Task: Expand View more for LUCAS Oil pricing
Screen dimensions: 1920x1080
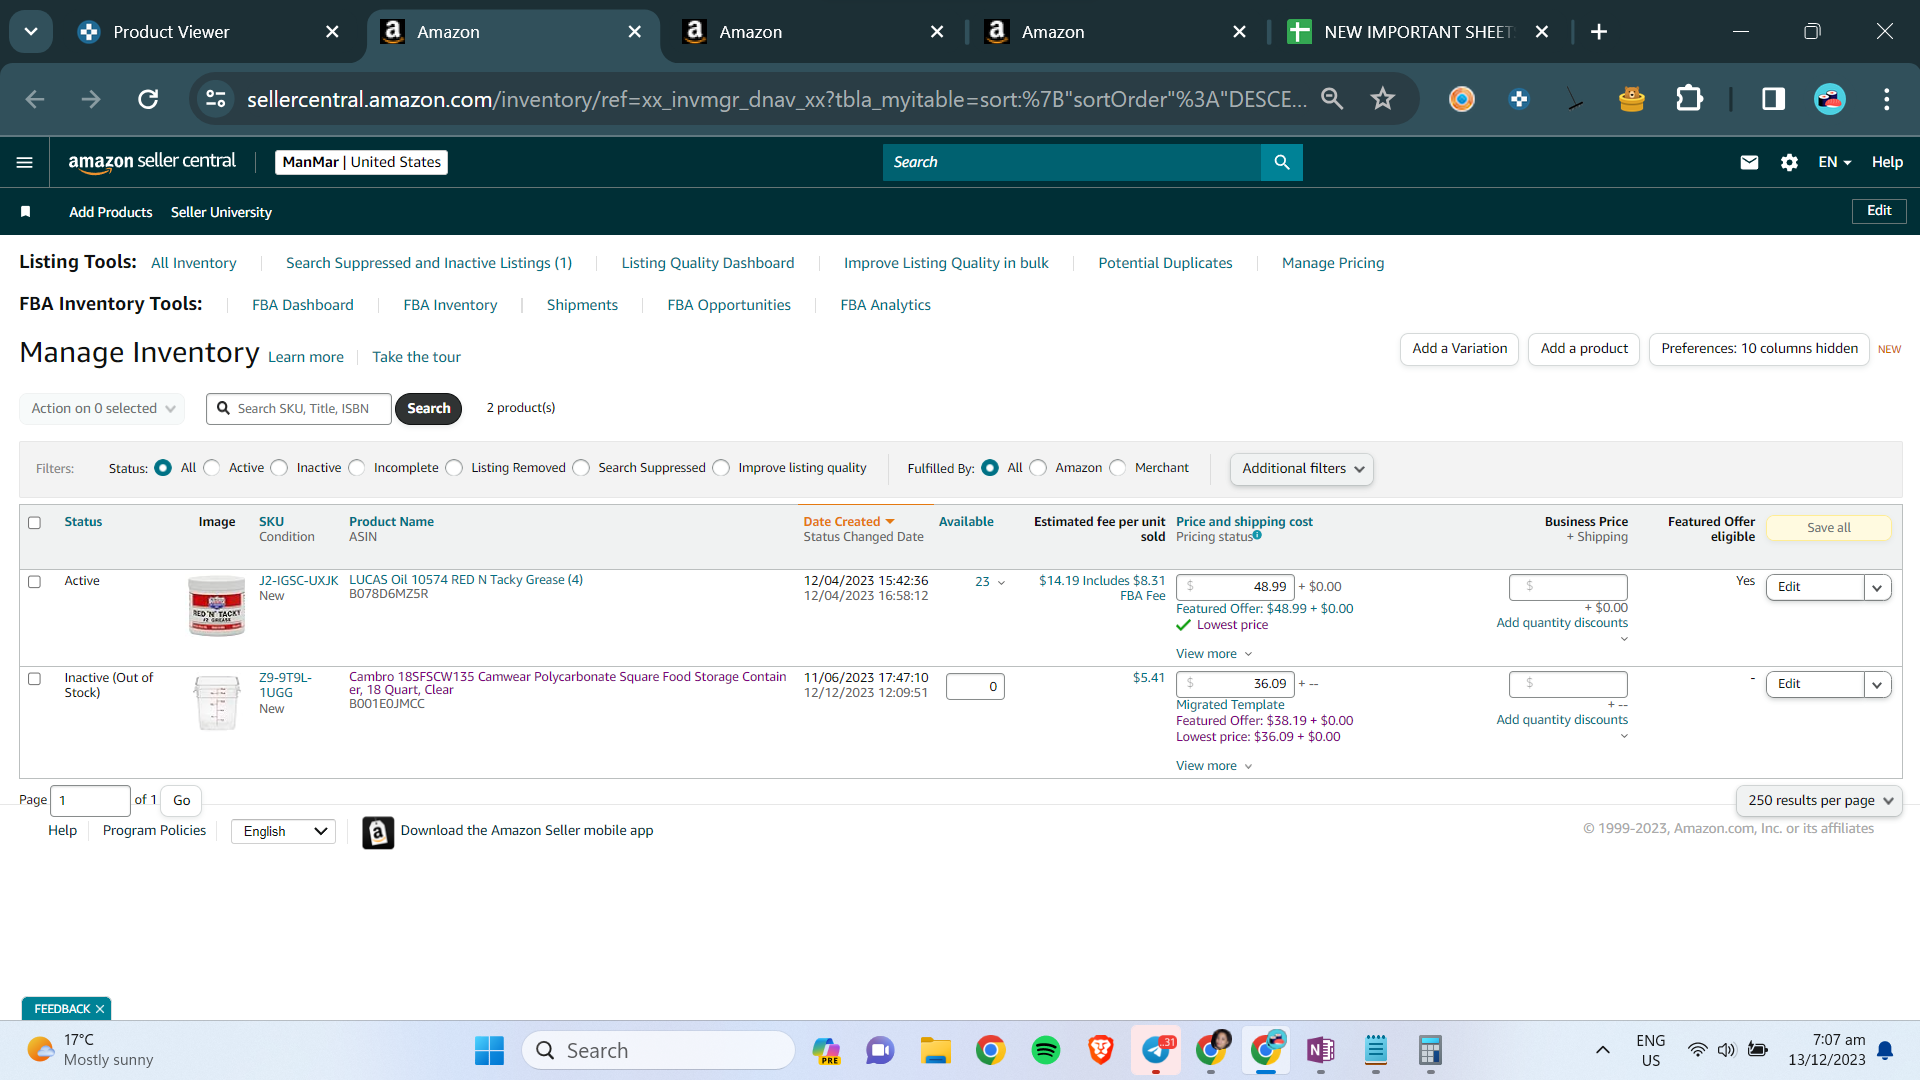Action: (x=1214, y=654)
